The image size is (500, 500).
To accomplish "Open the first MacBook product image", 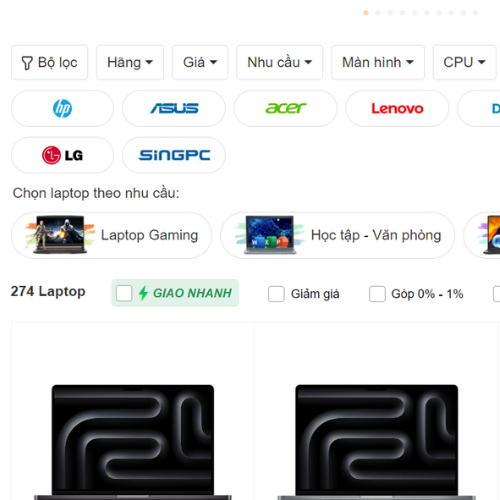I will 133,442.
